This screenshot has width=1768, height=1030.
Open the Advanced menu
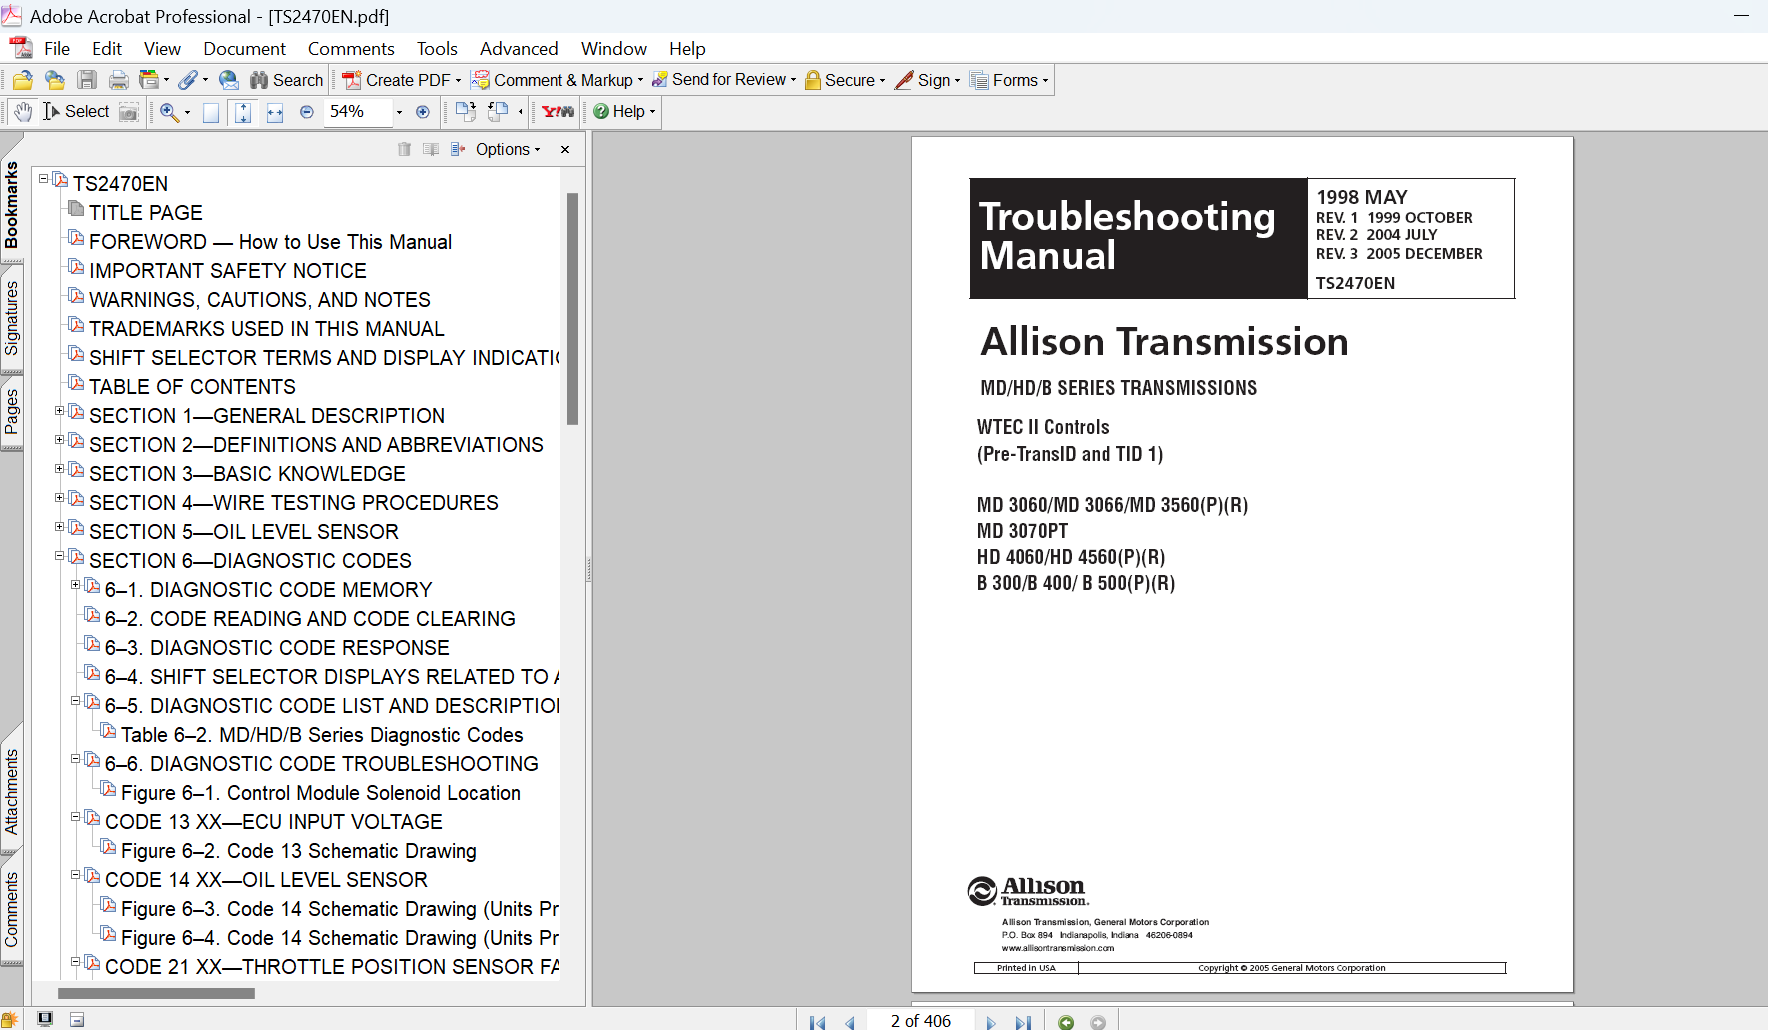519,49
